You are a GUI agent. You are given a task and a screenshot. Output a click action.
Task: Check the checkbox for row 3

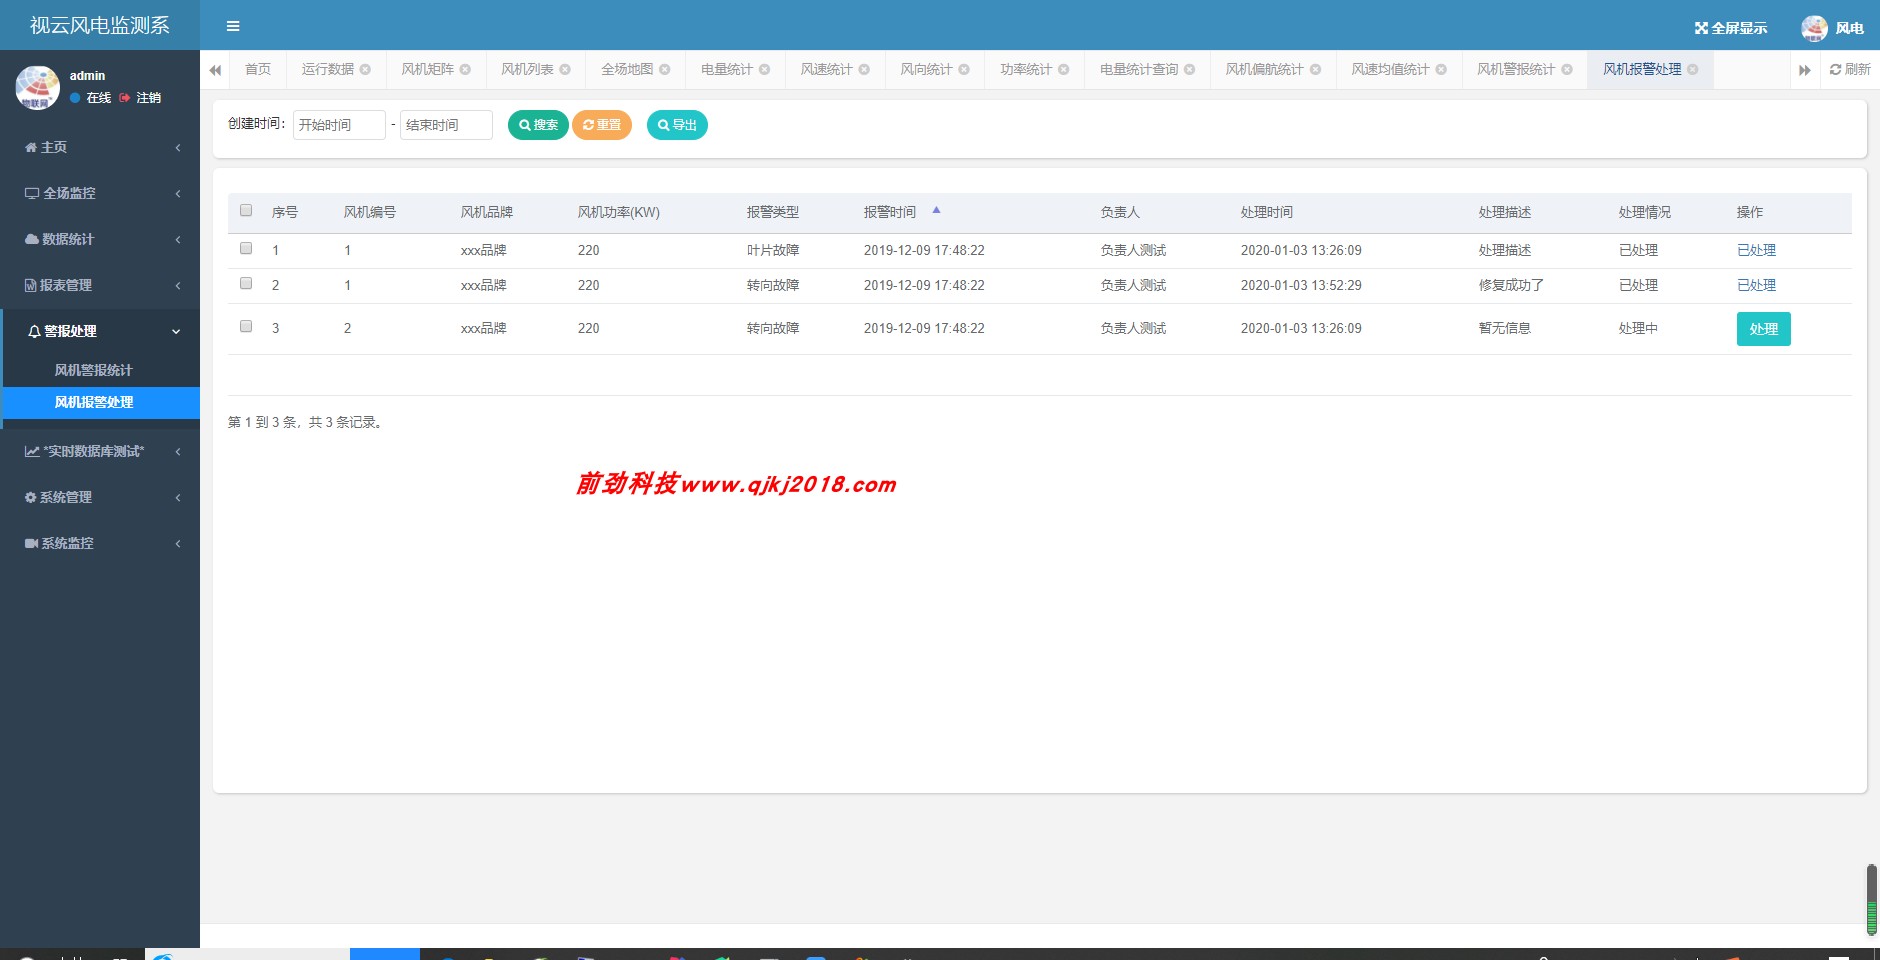click(247, 325)
